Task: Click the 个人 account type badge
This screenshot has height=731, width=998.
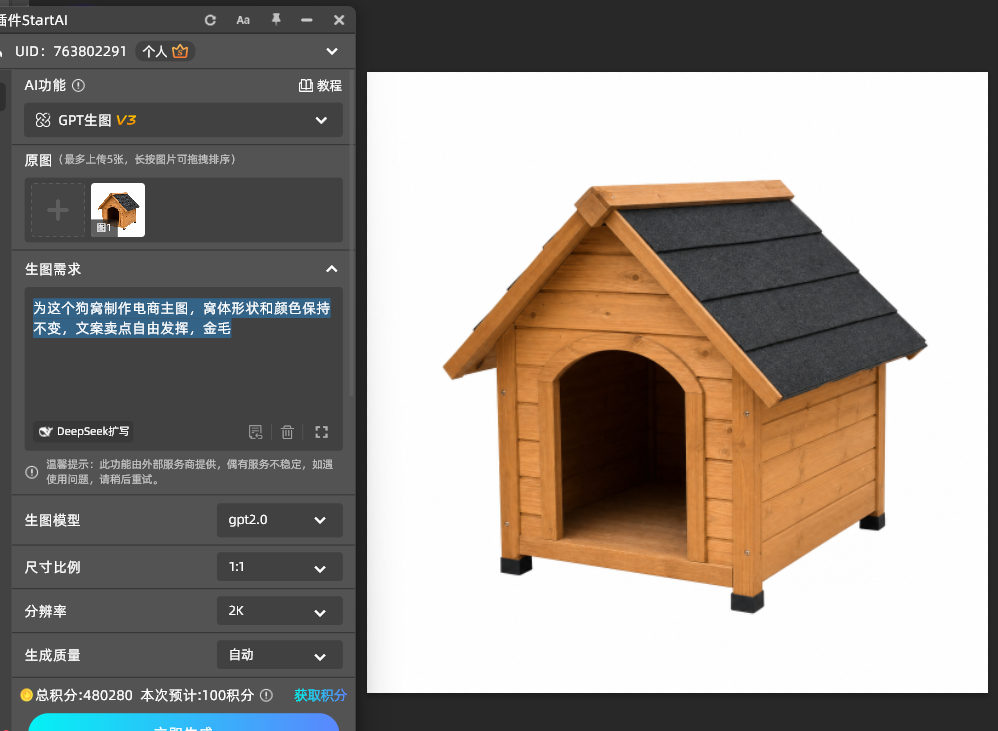Action: pyautogui.click(x=165, y=51)
